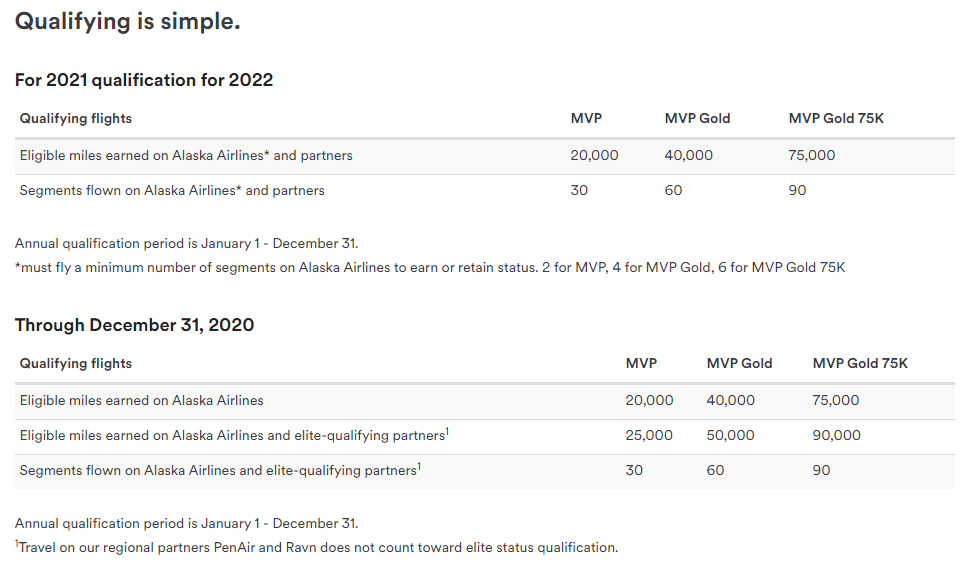Click the minimum segments asterisk footnote text

430,267
